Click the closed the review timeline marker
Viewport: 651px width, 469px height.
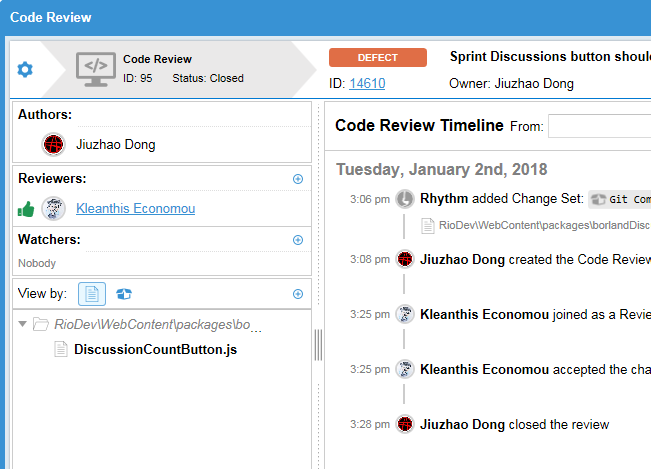click(405, 424)
